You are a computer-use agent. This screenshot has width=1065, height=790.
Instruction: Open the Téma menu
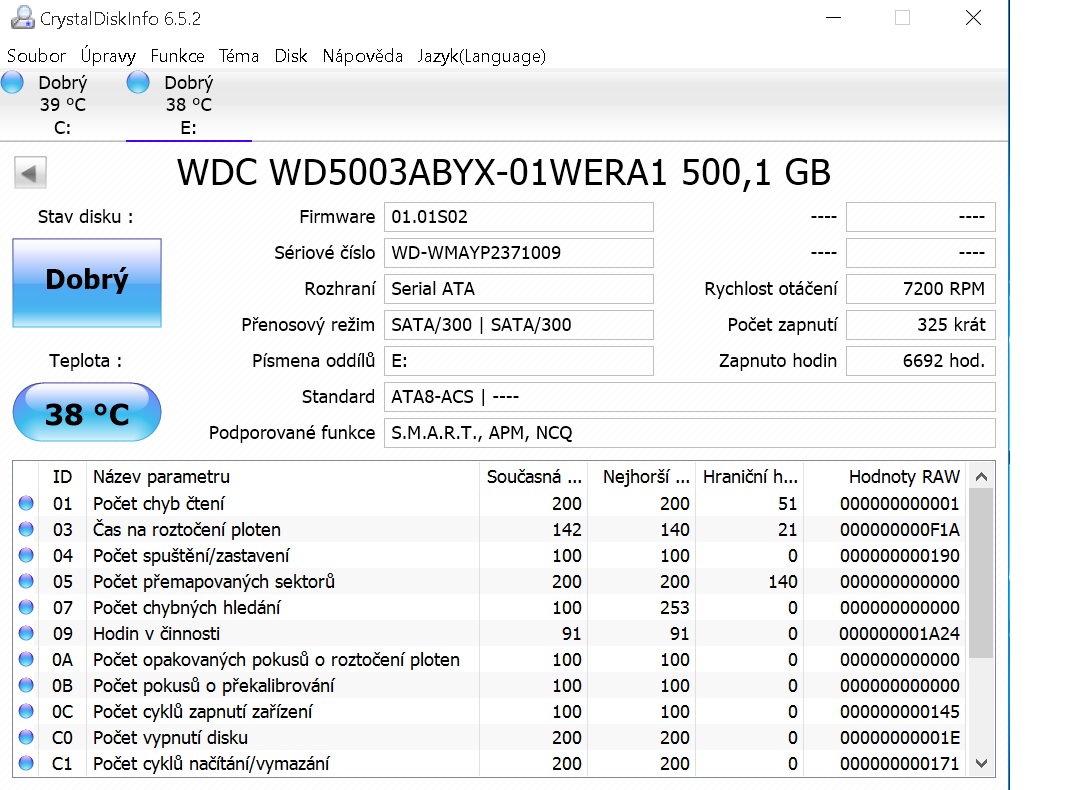tap(238, 56)
